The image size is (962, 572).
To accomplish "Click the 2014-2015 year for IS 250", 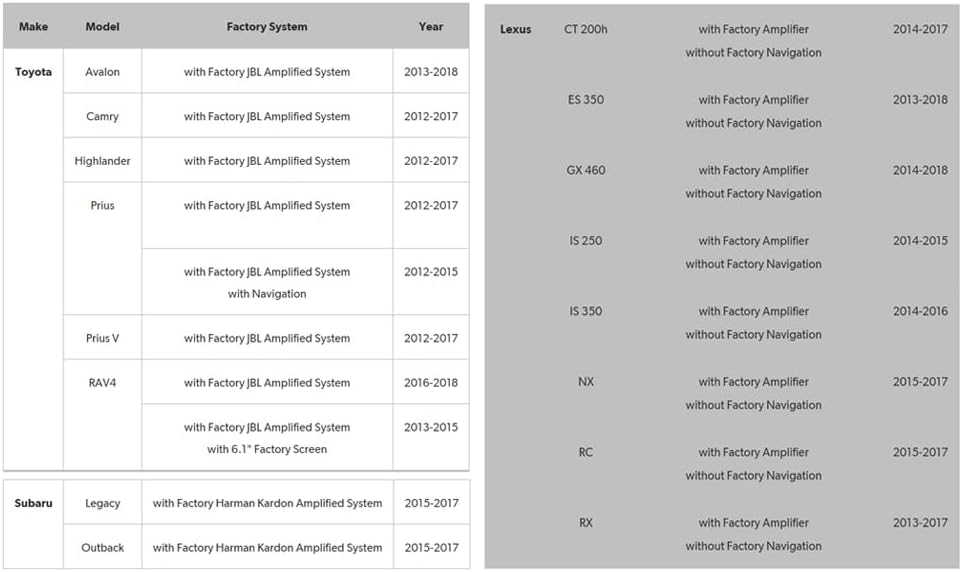I will tap(920, 241).
